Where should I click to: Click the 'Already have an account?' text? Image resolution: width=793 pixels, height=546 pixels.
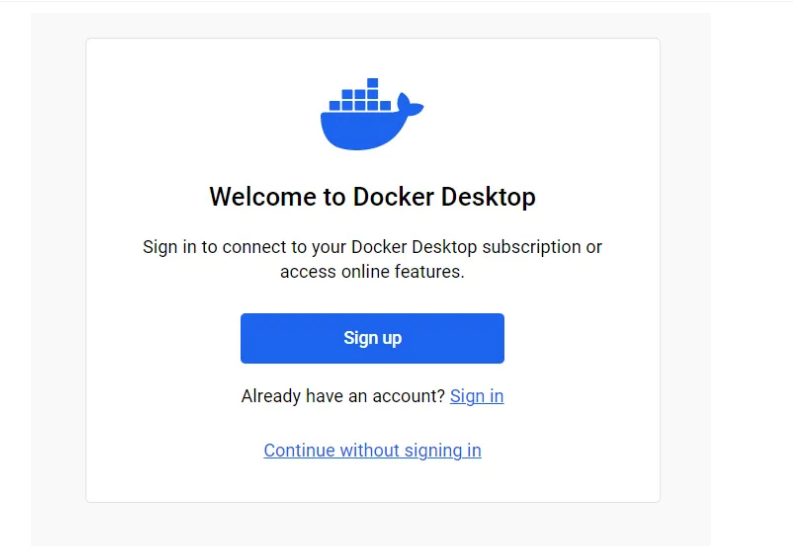tap(342, 396)
